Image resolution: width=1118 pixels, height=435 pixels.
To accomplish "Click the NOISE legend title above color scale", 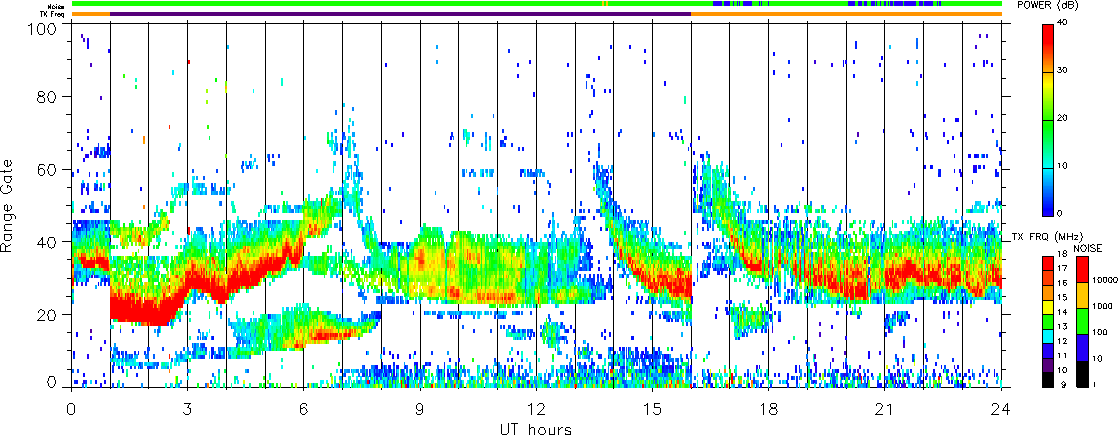I will (x=1088, y=246).
